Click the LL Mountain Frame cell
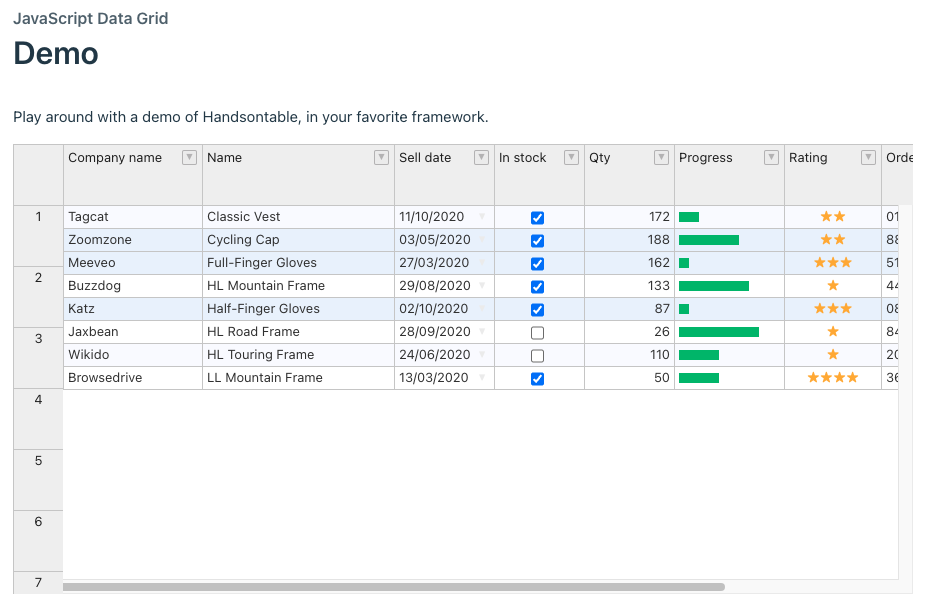 [298, 378]
